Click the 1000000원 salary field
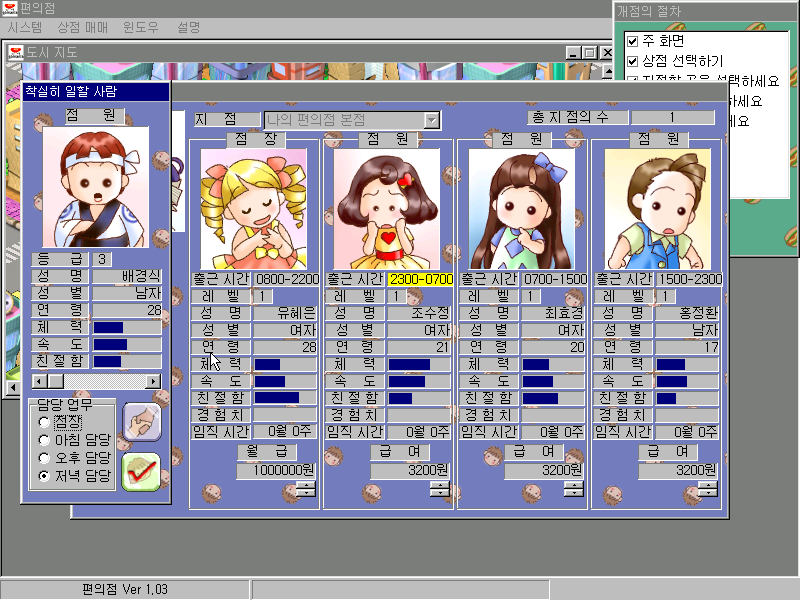The image size is (800, 600). point(276,470)
